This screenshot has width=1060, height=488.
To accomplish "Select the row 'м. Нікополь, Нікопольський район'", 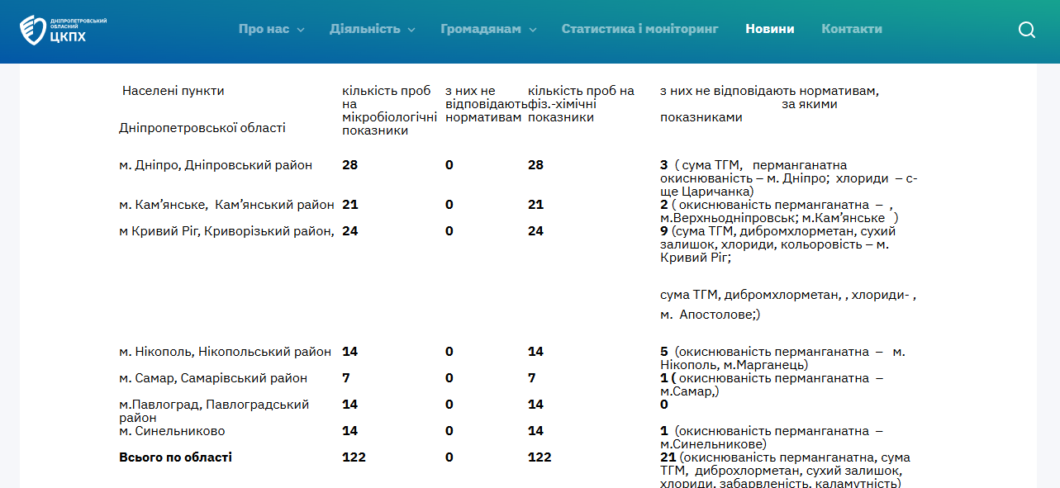I will pos(225,351).
